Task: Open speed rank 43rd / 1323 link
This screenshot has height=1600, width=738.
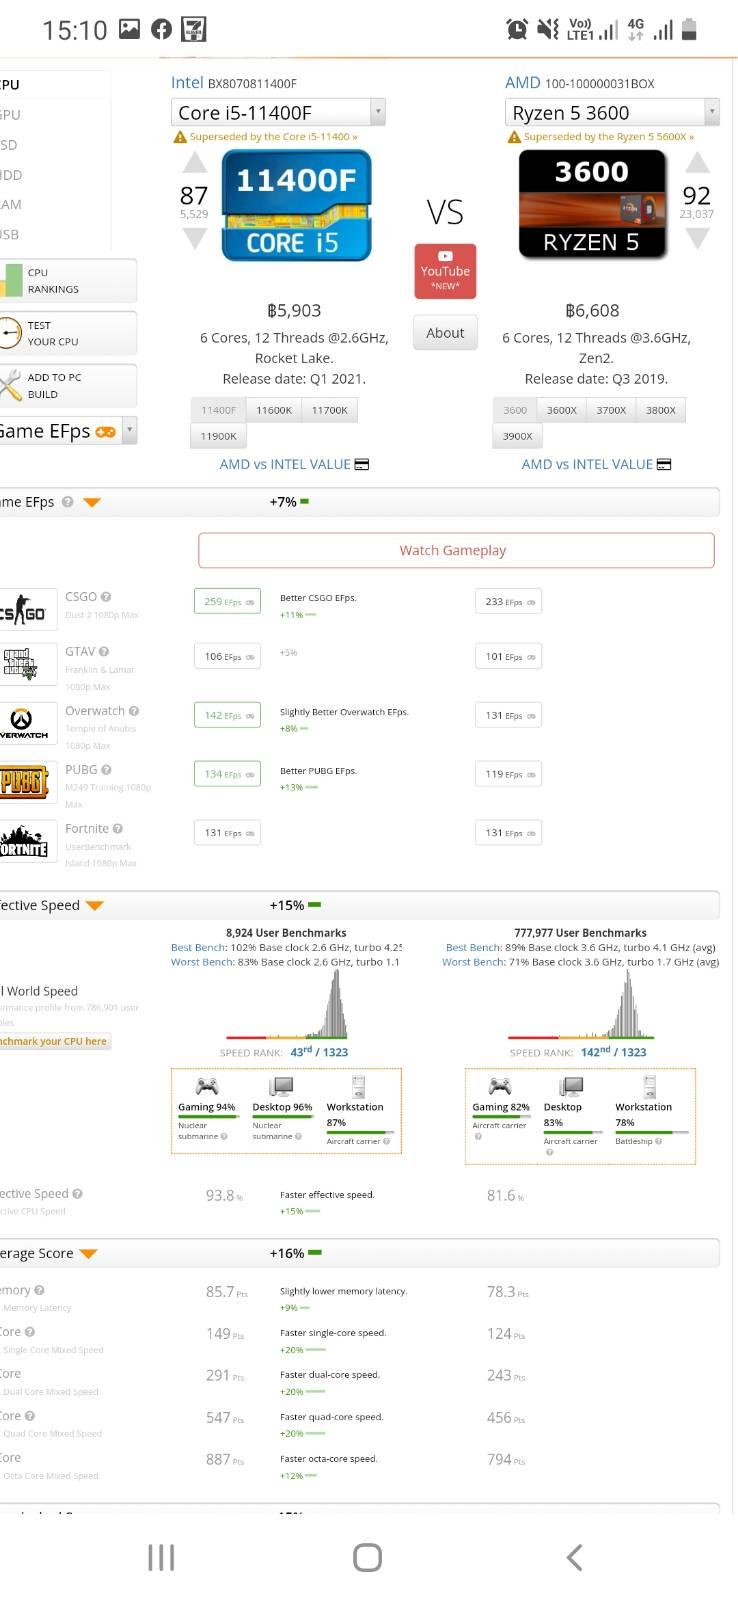Action: [x=319, y=1052]
